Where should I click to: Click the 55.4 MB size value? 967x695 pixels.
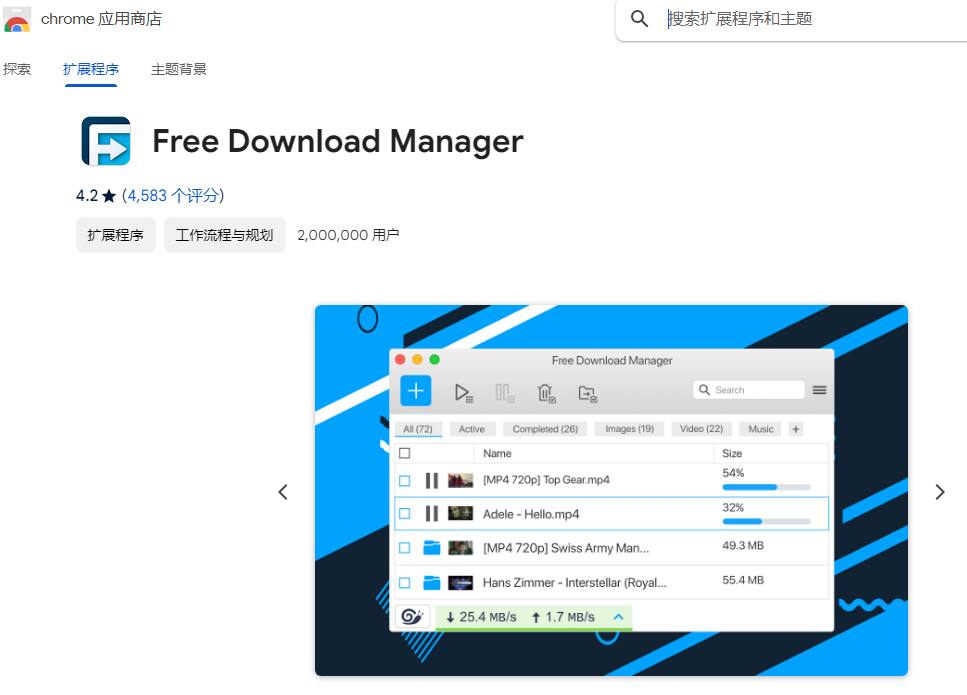point(743,580)
